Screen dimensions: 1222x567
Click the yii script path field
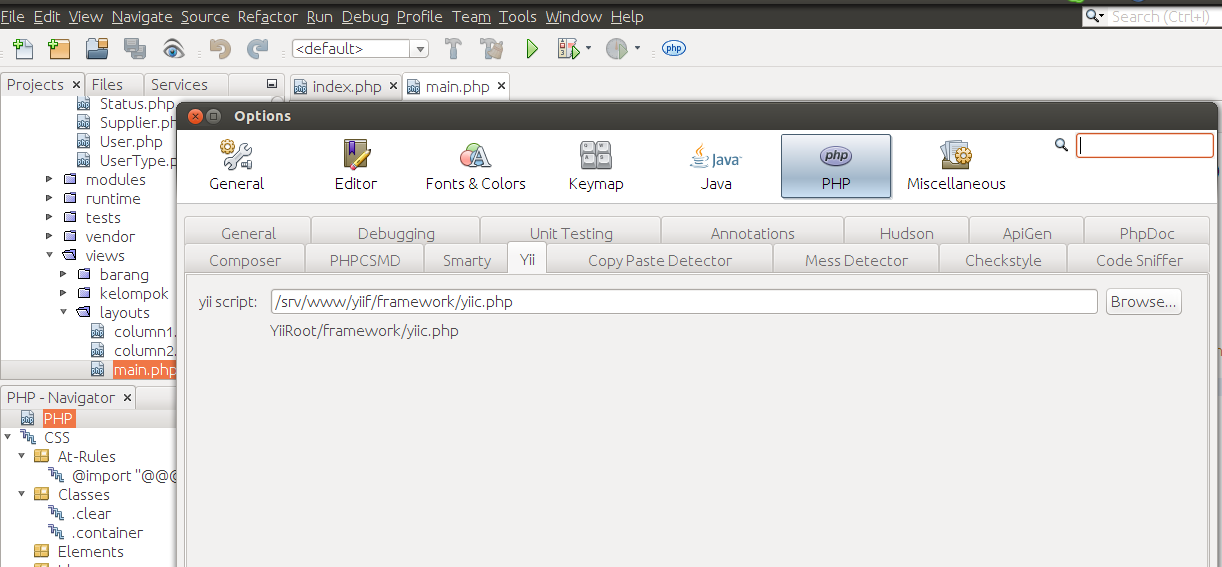point(684,301)
